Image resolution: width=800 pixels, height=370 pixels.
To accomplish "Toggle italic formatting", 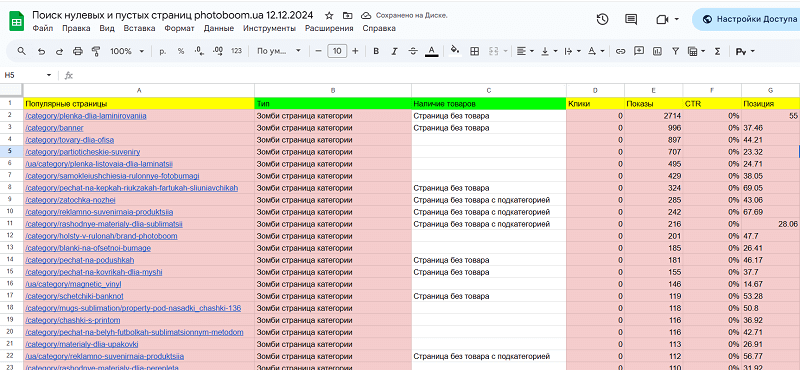I will (394, 51).
